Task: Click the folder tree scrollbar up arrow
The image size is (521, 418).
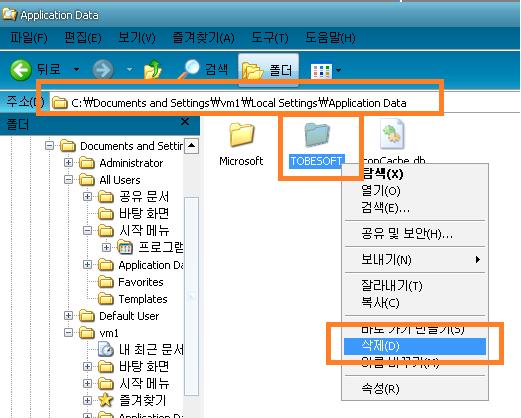Action: pos(192,146)
